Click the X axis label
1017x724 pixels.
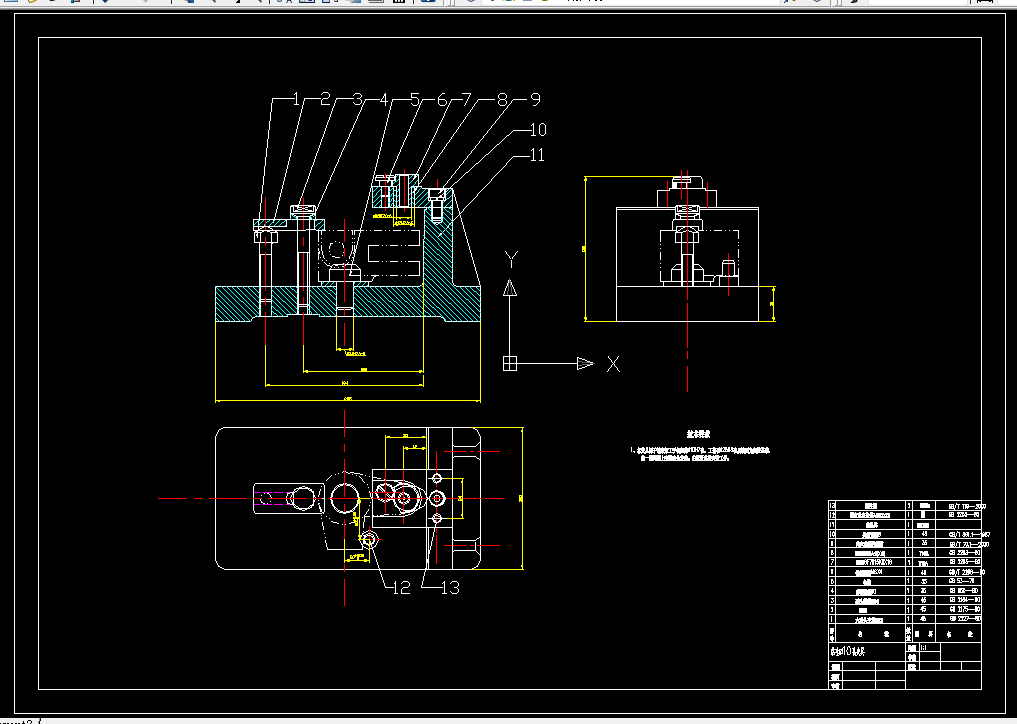pos(613,364)
